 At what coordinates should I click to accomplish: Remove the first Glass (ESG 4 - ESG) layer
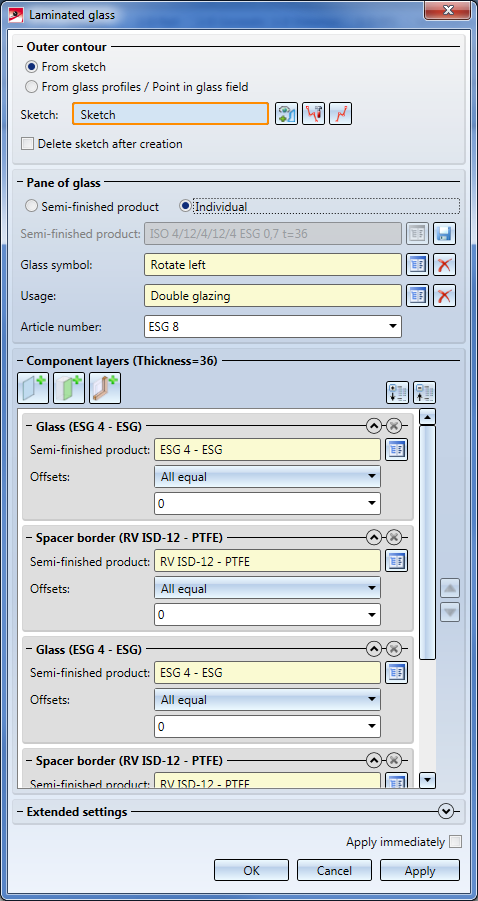[x=393, y=426]
